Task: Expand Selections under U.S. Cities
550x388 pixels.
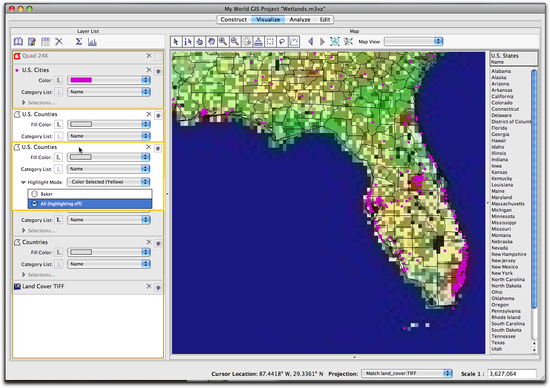Action: click(24, 102)
